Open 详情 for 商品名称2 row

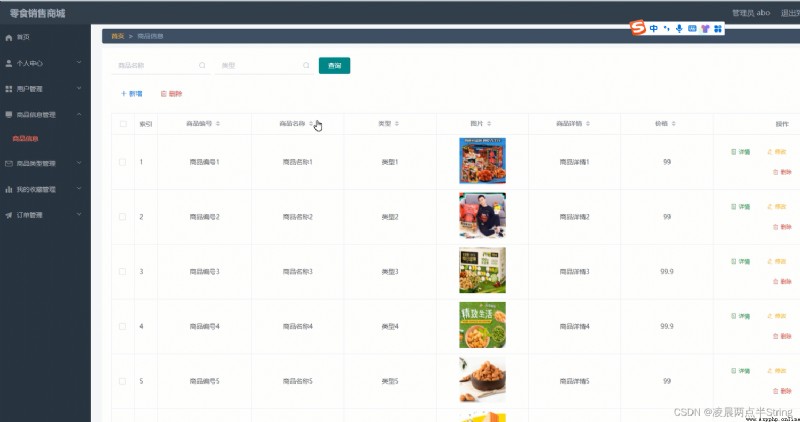(x=741, y=207)
